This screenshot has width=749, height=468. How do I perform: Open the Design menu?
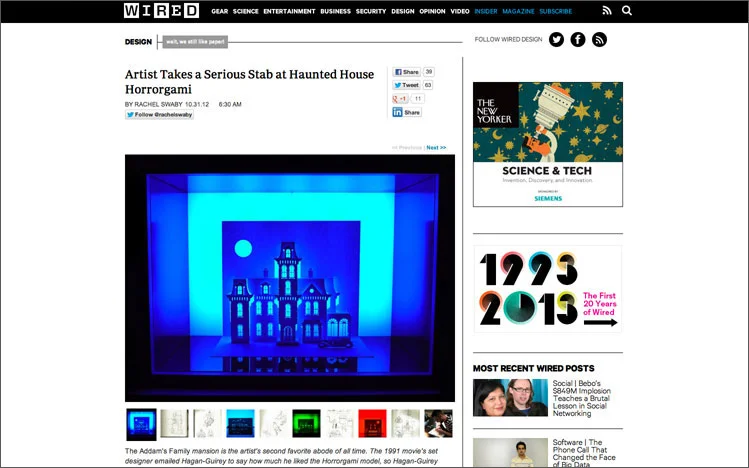pos(403,11)
